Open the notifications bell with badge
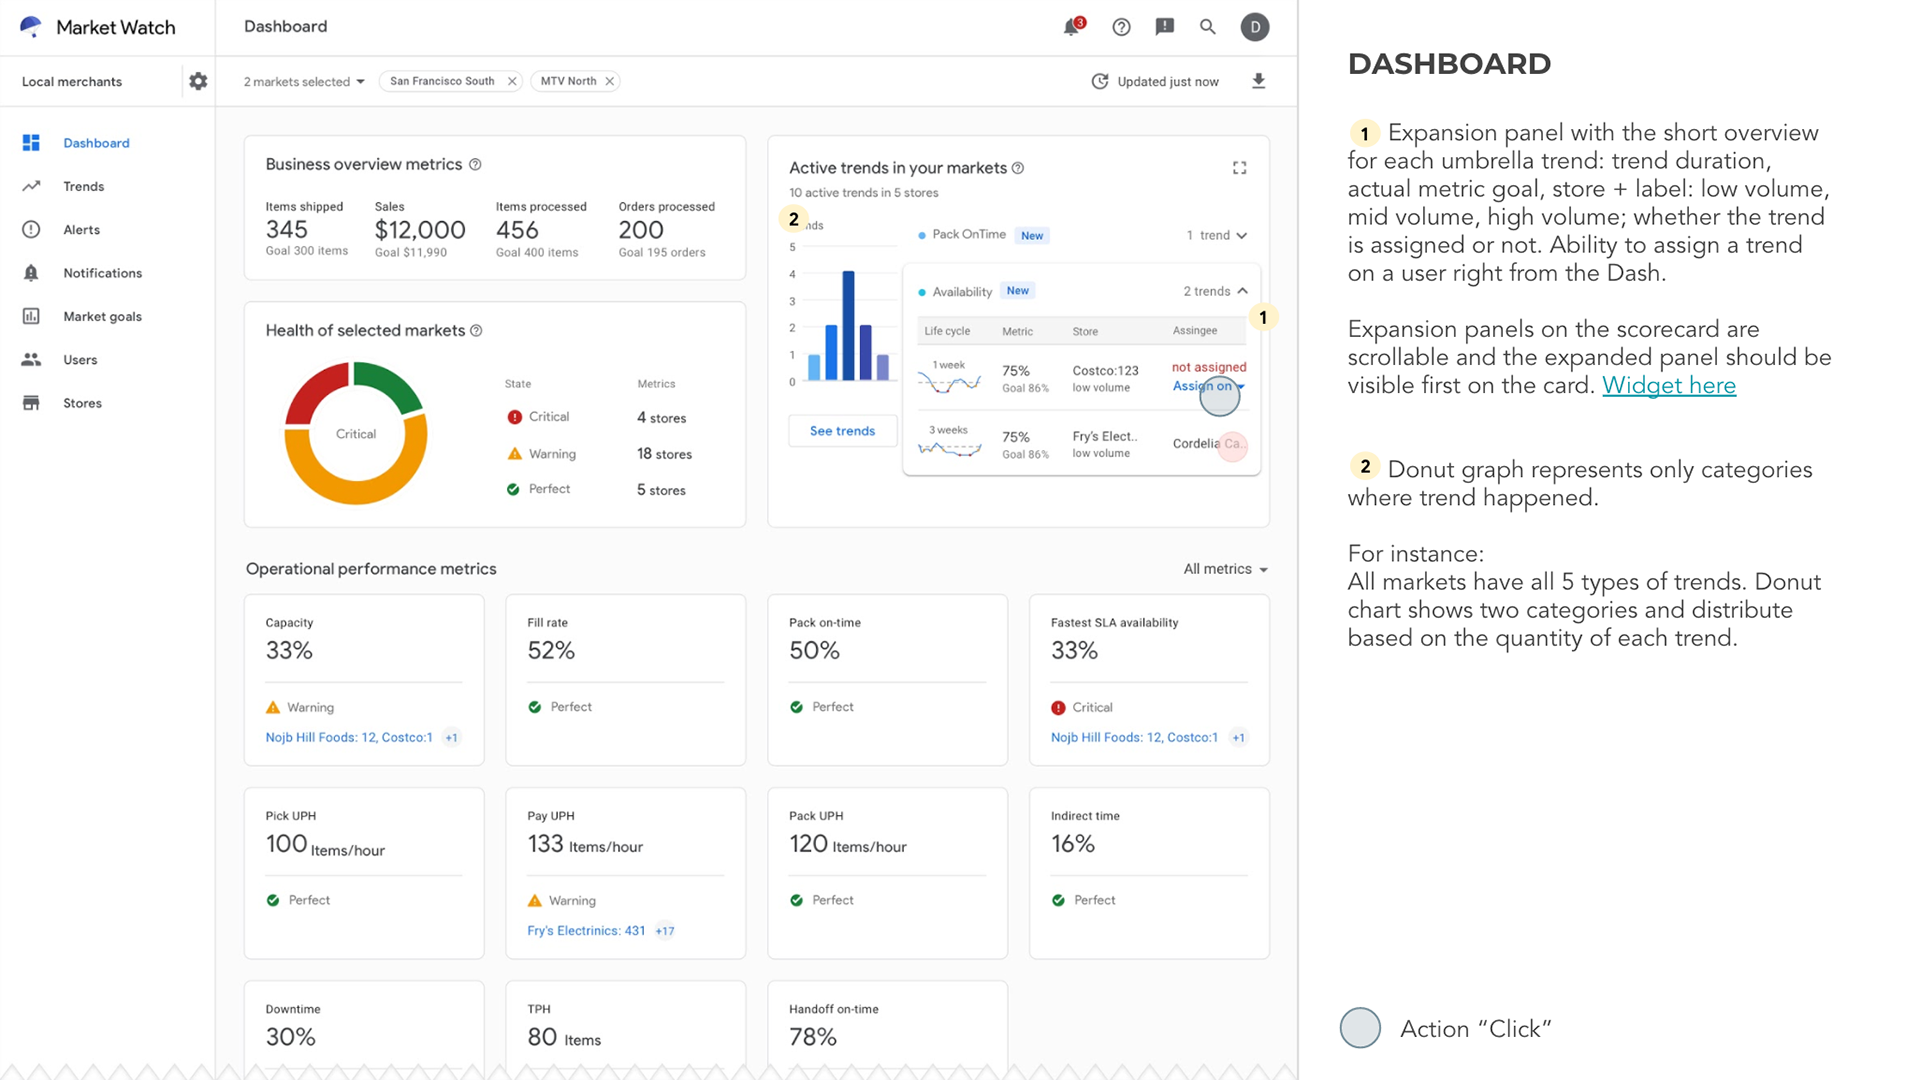Image resolution: width=1920 pixels, height=1080 pixels. point(1073,27)
